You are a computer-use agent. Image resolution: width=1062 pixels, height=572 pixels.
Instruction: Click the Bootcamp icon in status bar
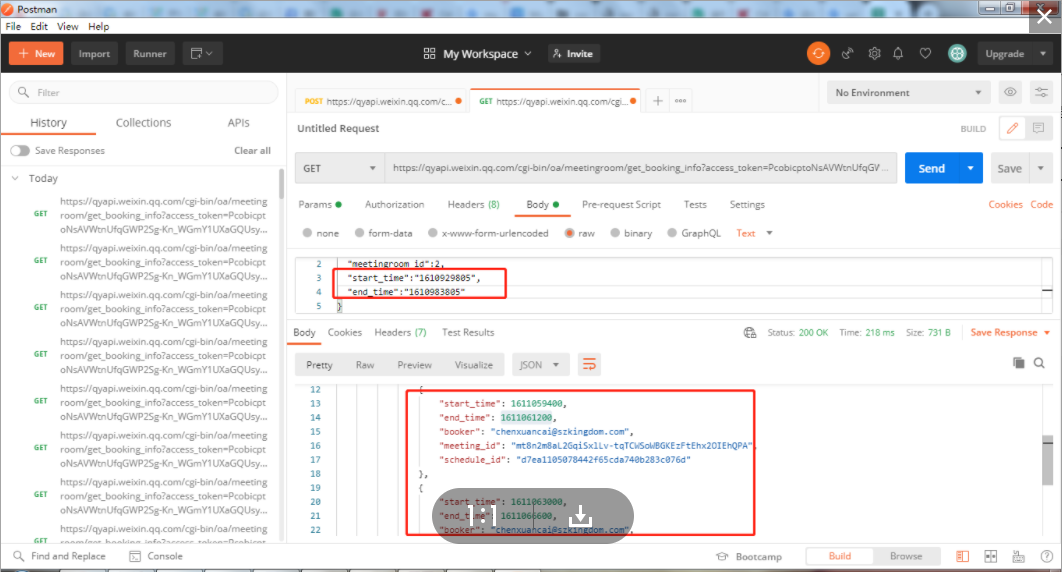pyautogui.click(x=722, y=556)
